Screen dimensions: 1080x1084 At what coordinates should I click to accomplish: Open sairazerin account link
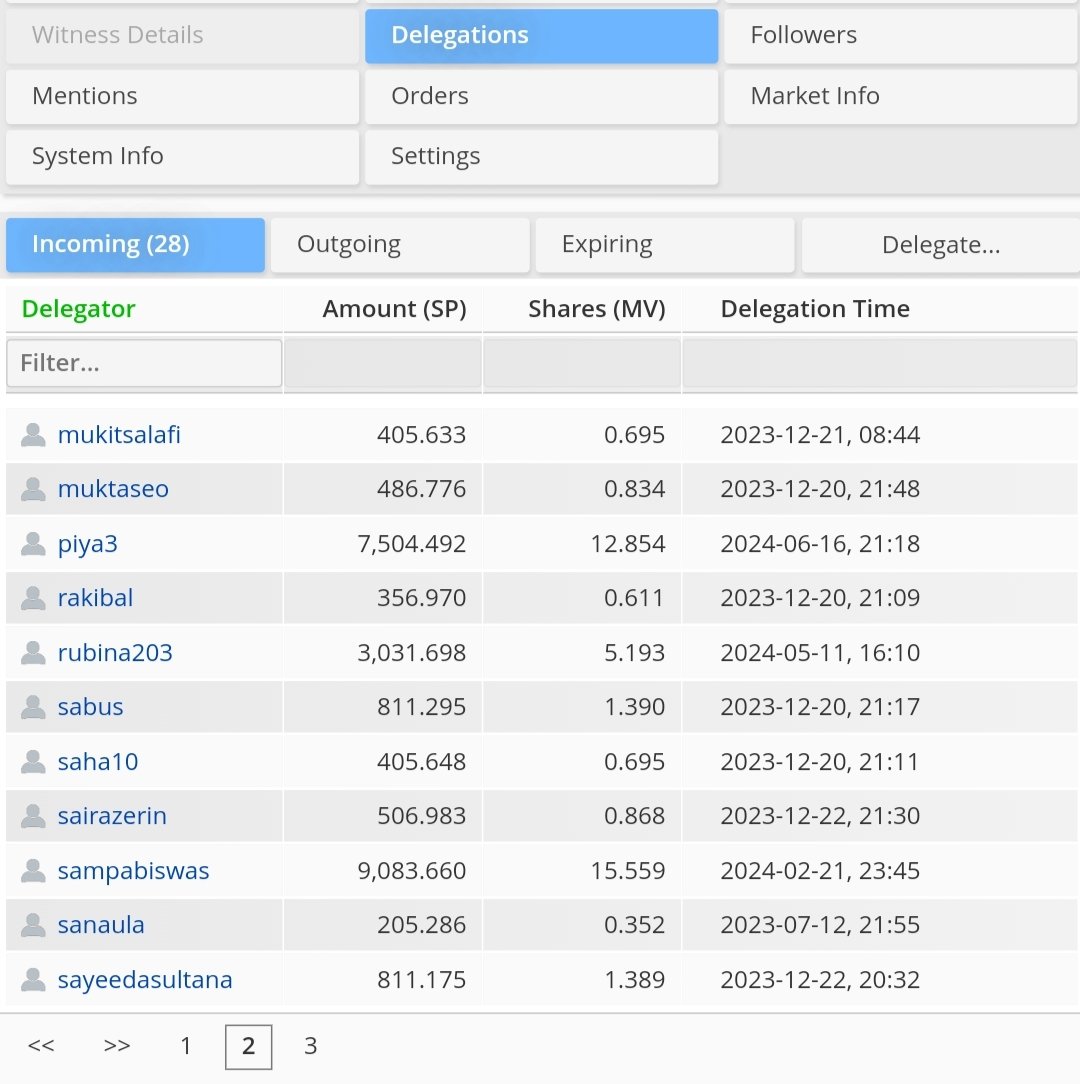pos(112,816)
